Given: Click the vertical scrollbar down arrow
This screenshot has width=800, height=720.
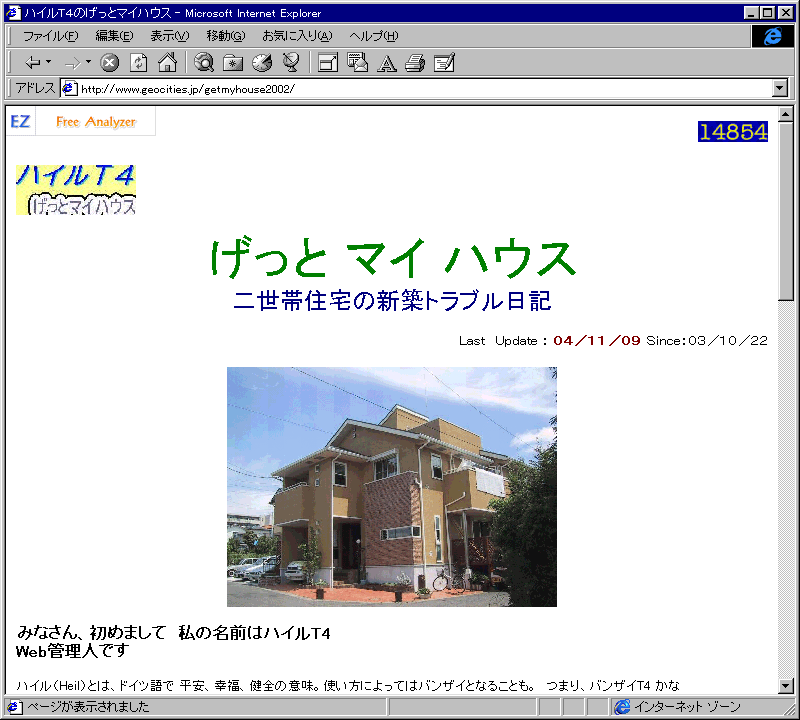Looking at the screenshot, I should pos(786,686).
